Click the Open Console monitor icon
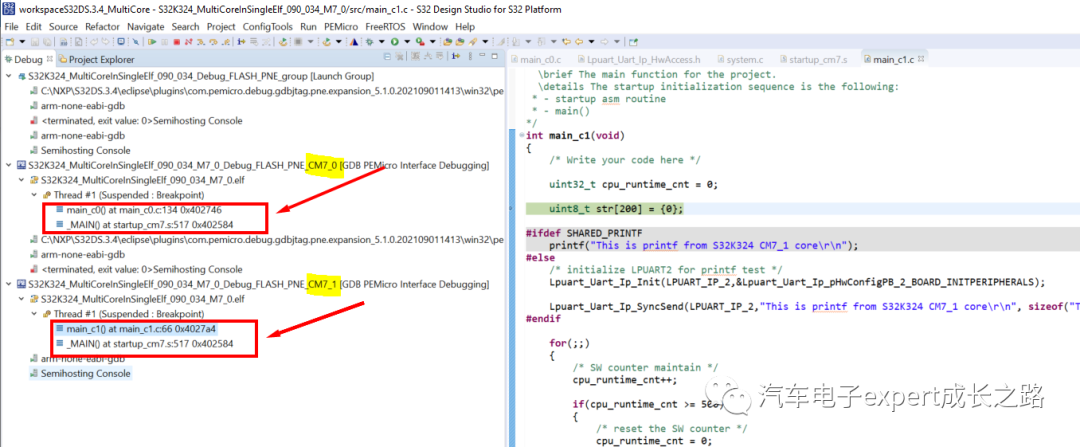The width and height of the screenshot is (1080, 447). coord(121,41)
